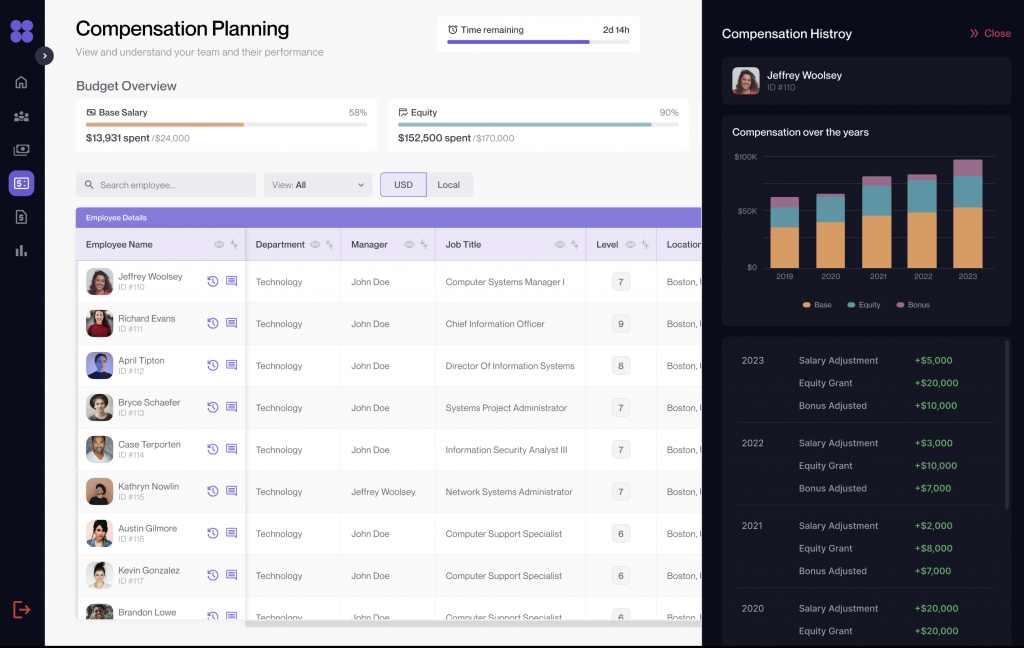The width and height of the screenshot is (1024, 648).
Task: Switch to the Local currency tab
Action: (x=448, y=184)
